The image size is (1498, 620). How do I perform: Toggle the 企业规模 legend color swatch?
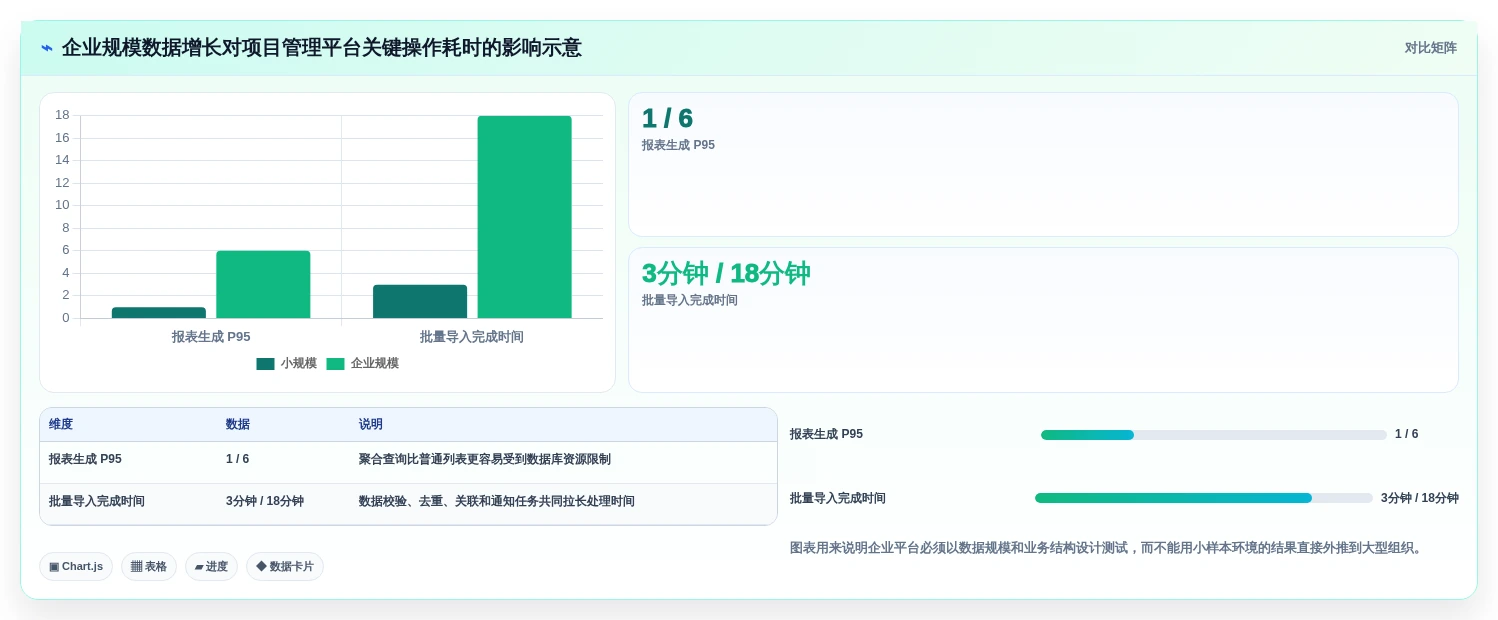(335, 364)
